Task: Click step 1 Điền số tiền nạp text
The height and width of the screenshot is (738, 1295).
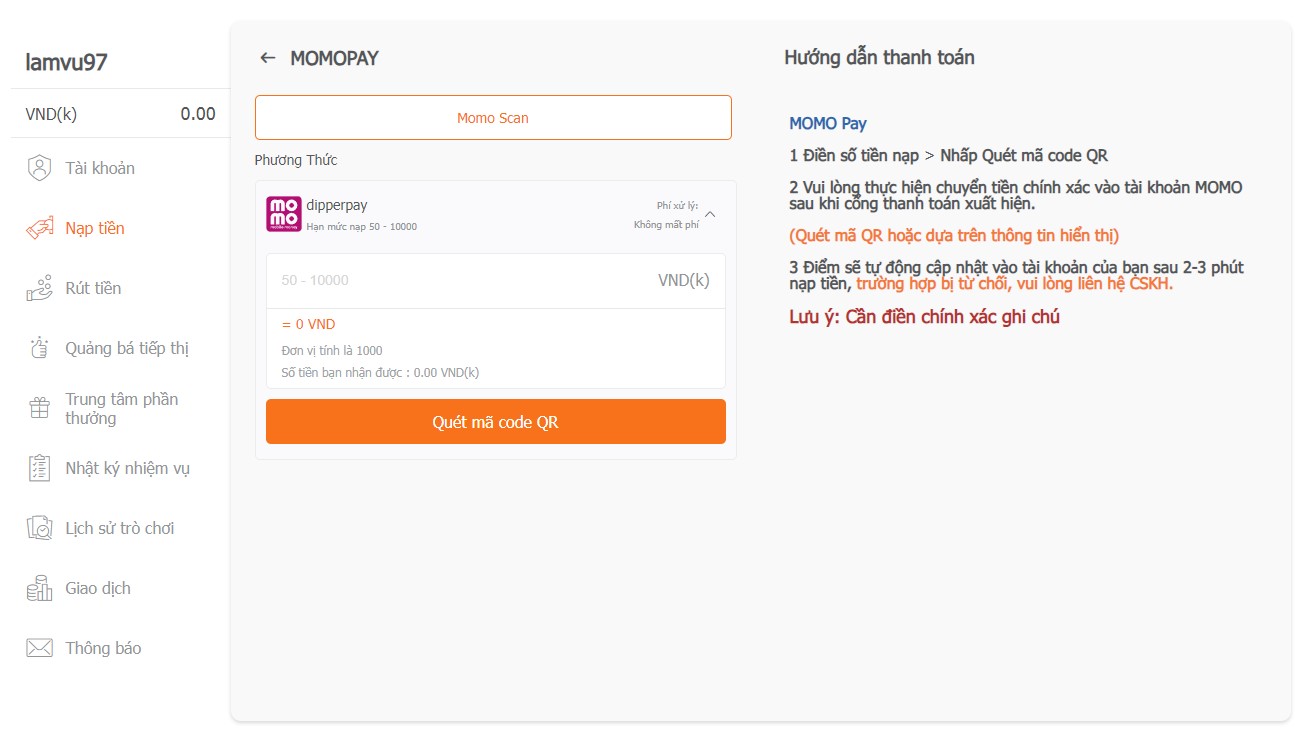Action: (x=948, y=156)
